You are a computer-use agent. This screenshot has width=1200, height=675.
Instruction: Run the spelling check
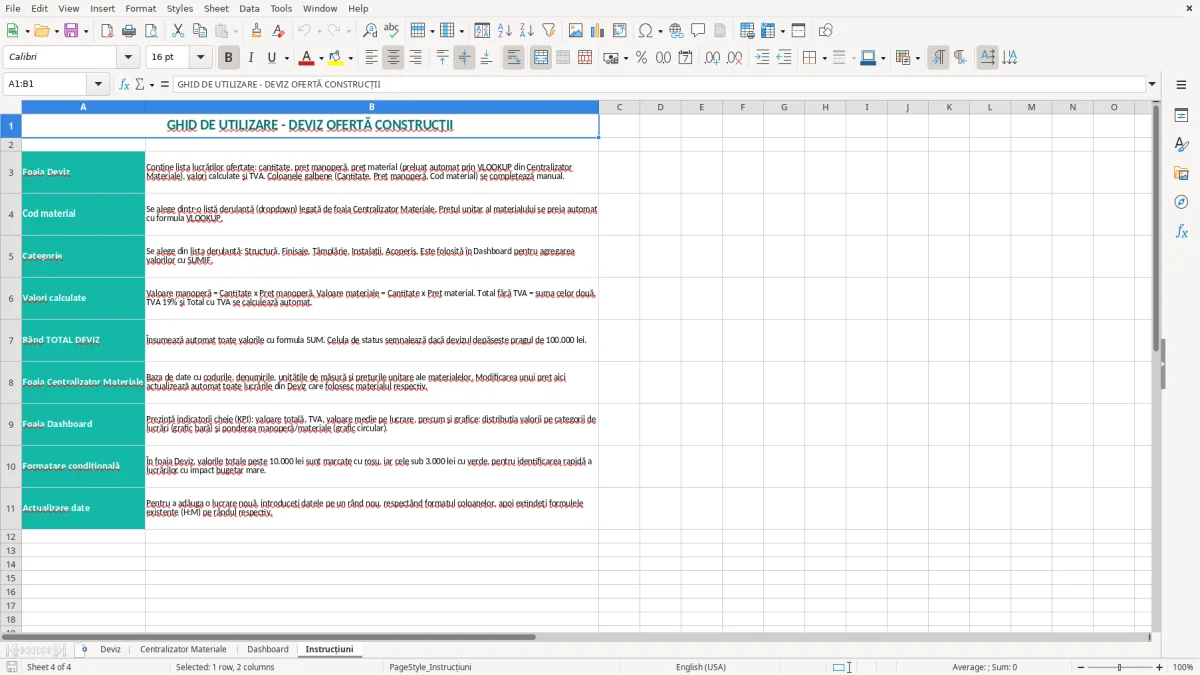point(391,31)
